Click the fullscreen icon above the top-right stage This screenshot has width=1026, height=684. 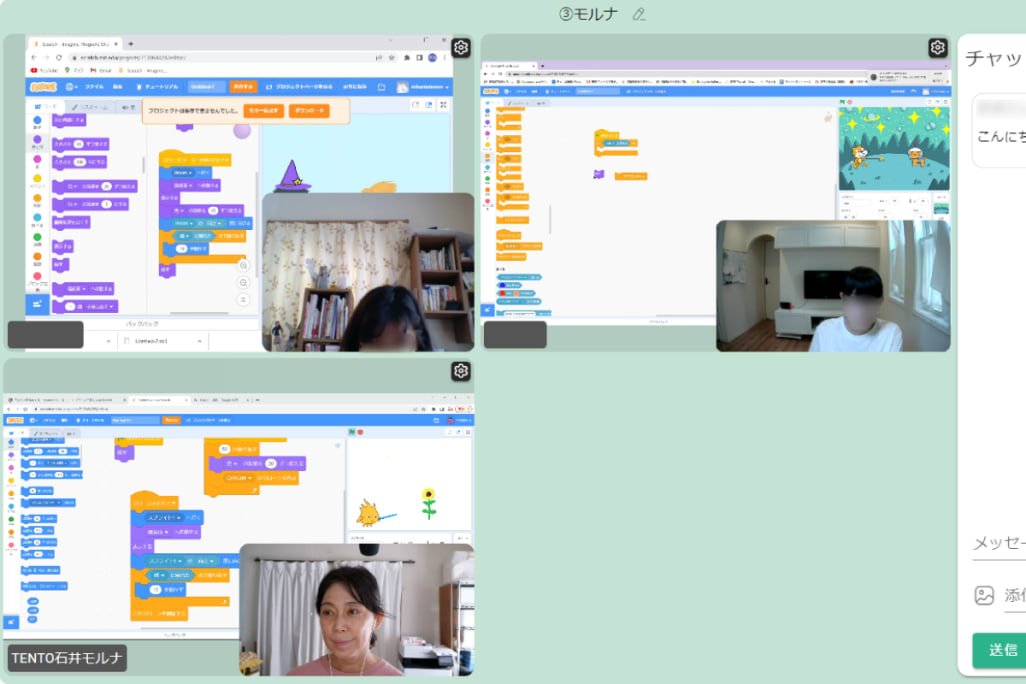[x=946, y=101]
